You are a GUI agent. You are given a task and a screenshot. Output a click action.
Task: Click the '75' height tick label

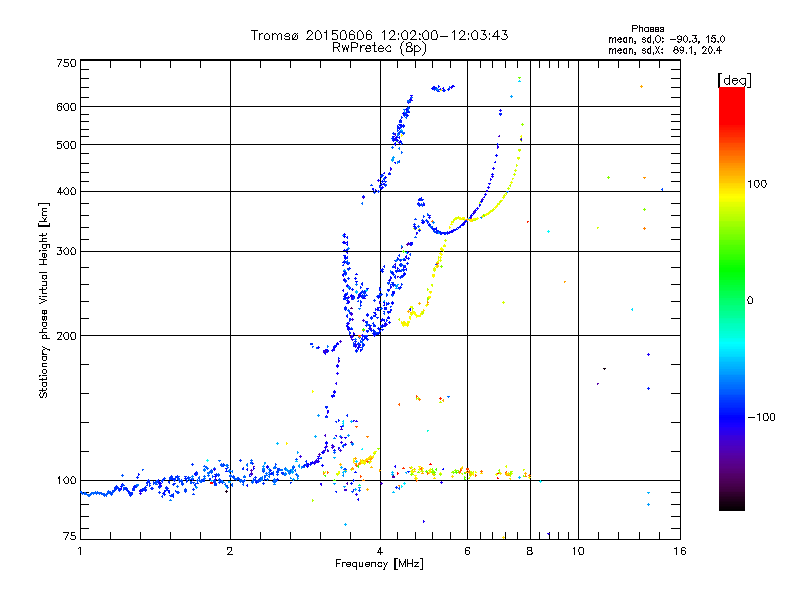point(70,536)
